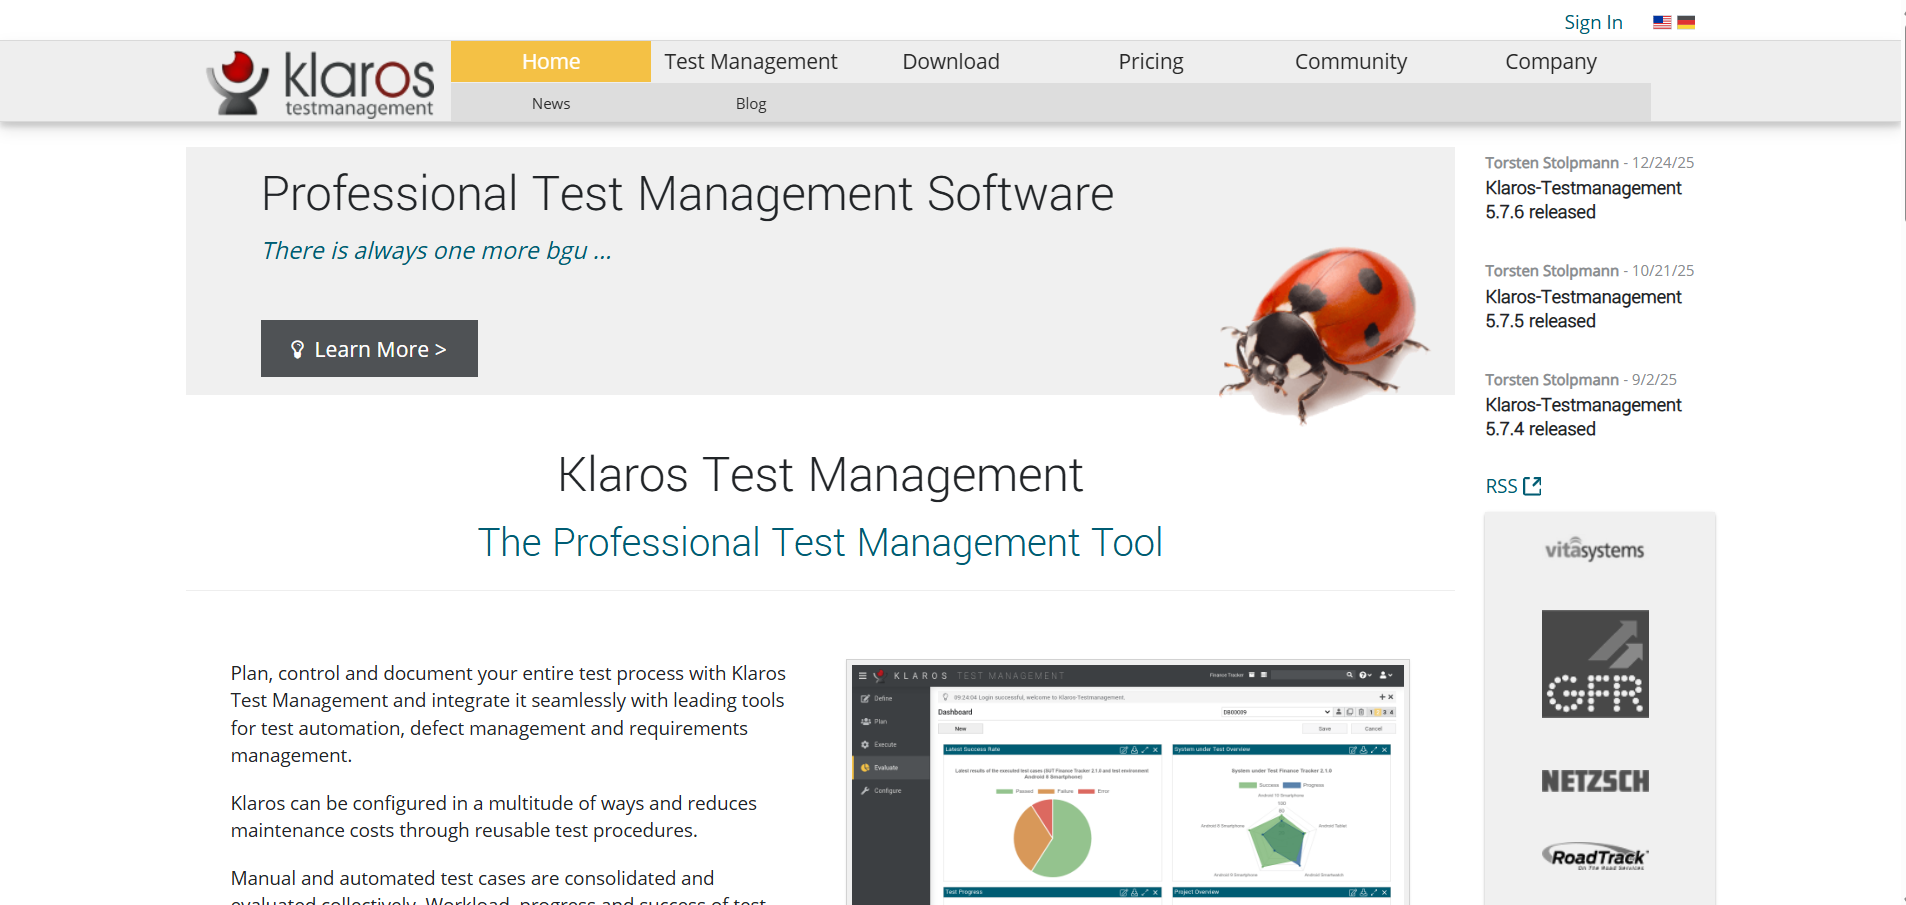Screen dimensions: 1906x905
Task: Click the 10/21/25 news author line
Action: tap(1589, 270)
